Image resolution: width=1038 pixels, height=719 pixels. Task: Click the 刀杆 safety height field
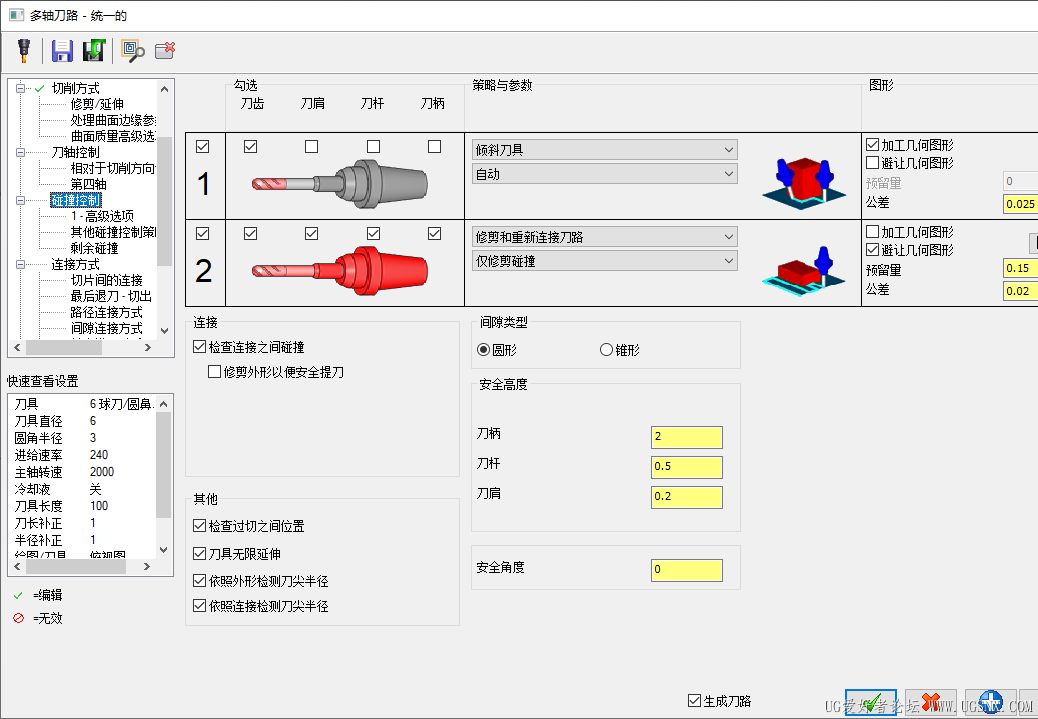(x=686, y=467)
